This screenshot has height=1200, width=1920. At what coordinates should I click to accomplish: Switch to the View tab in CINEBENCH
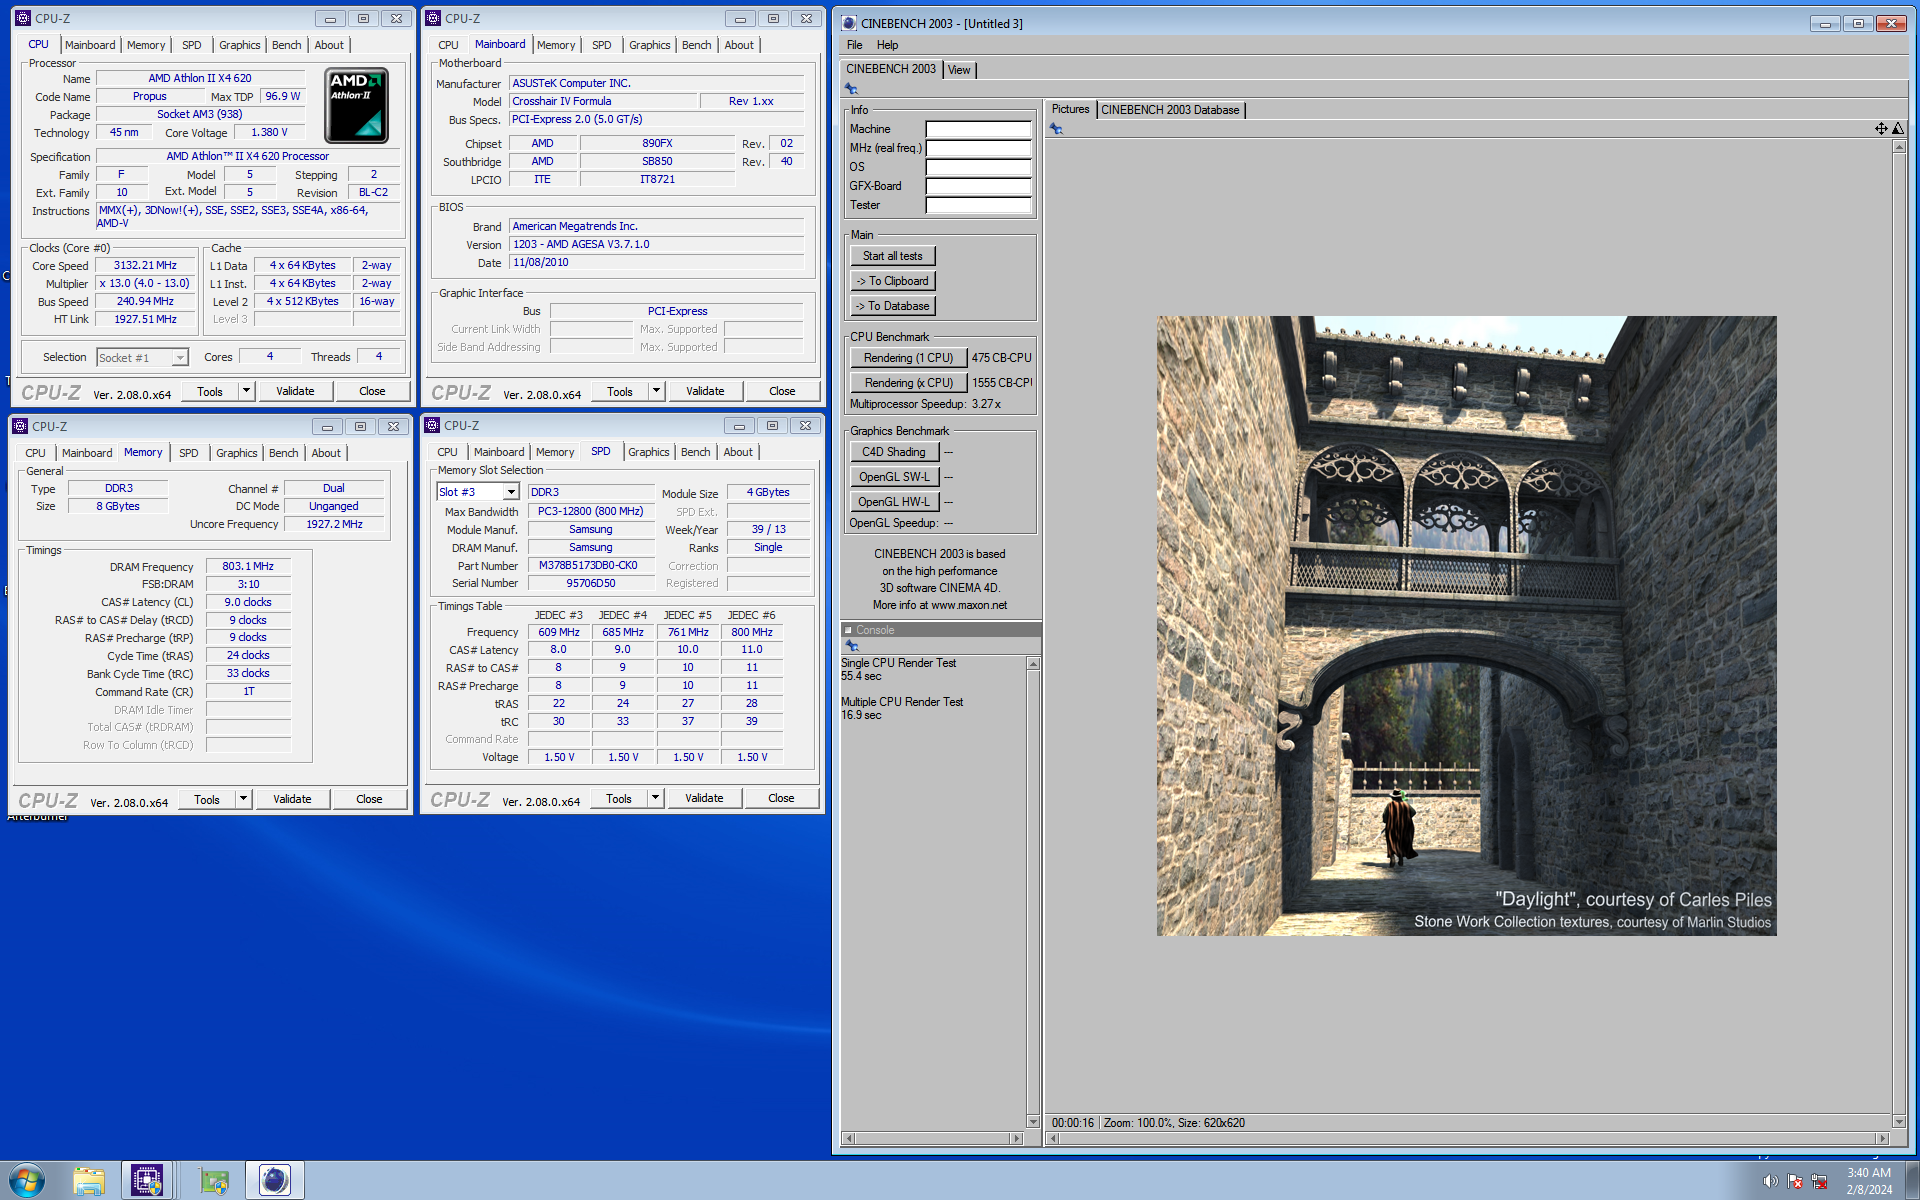[x=959, y=70]
